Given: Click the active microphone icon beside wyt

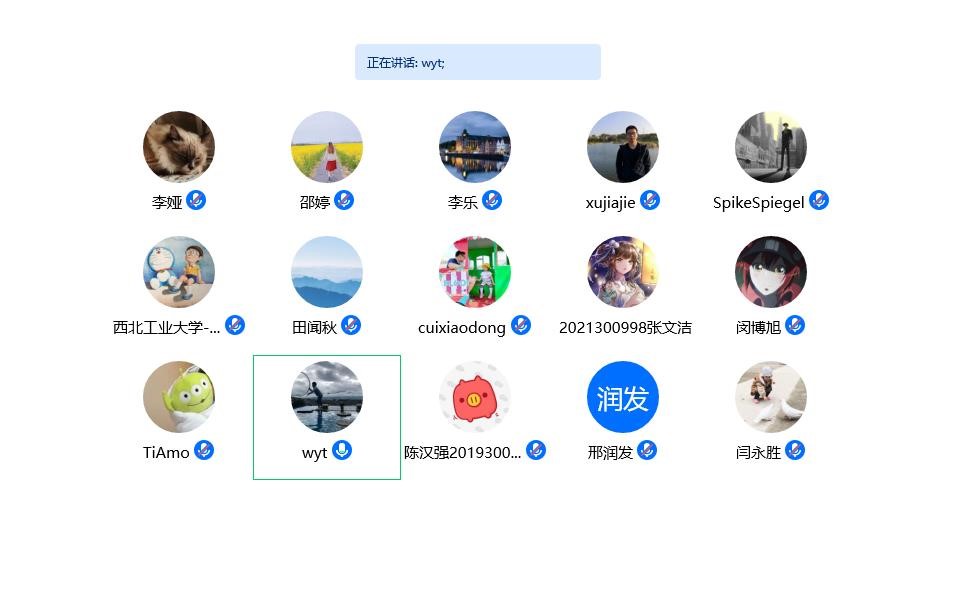Looking at the screenshot, I should (342, 450).
